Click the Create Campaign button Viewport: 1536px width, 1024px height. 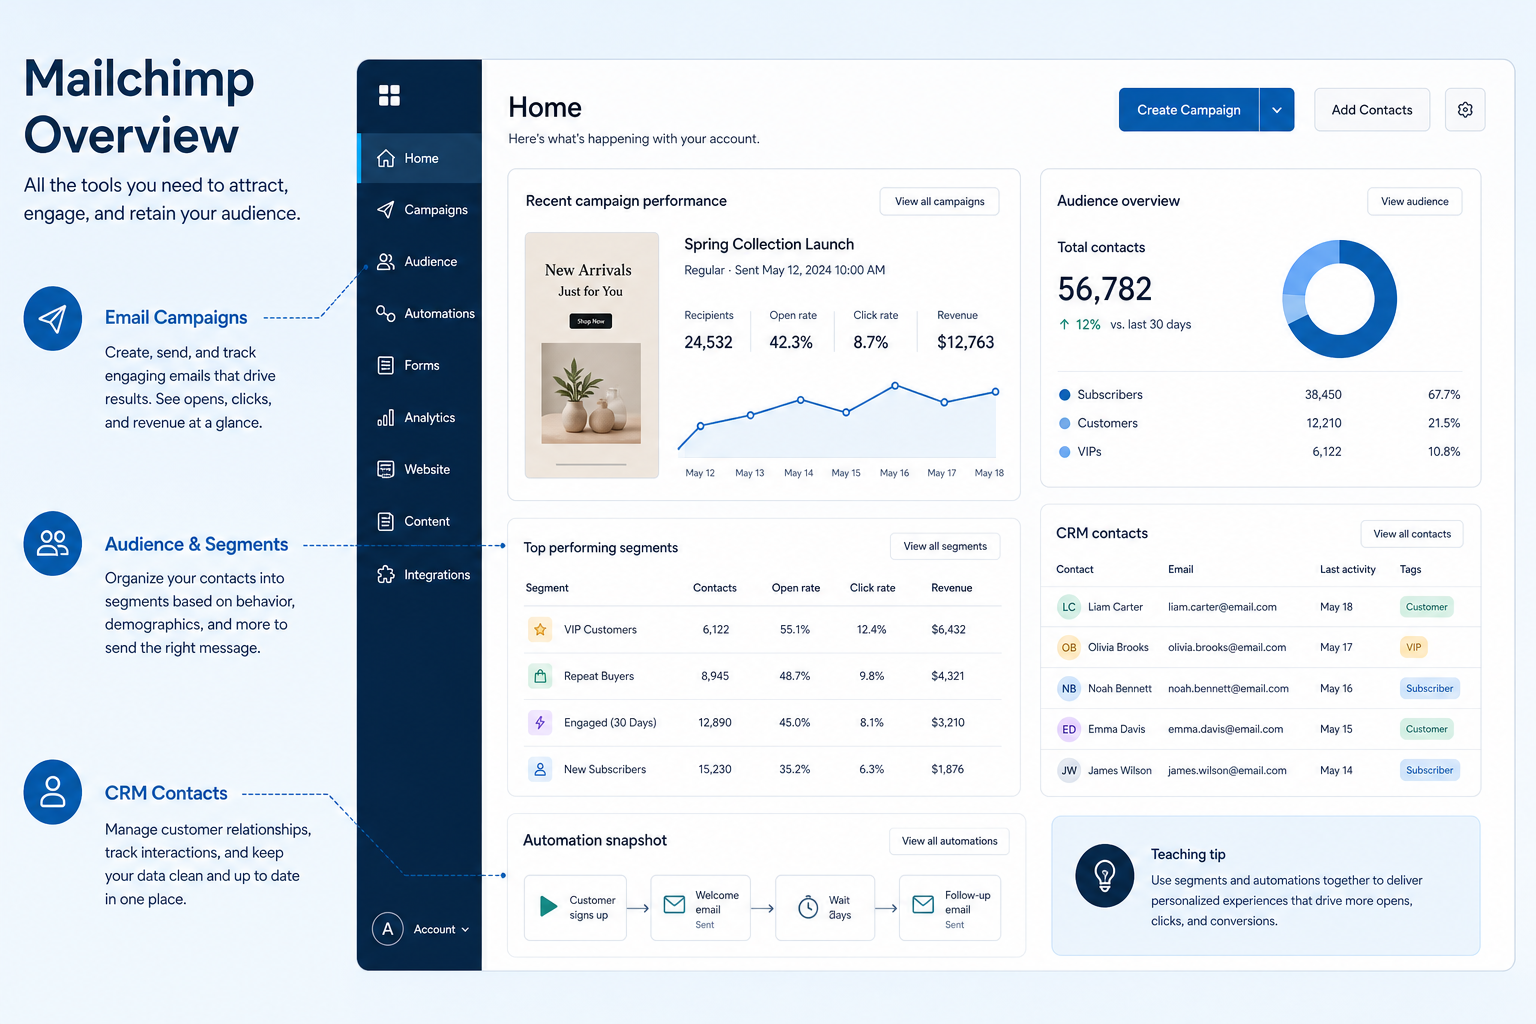(x=1189, y=110)
